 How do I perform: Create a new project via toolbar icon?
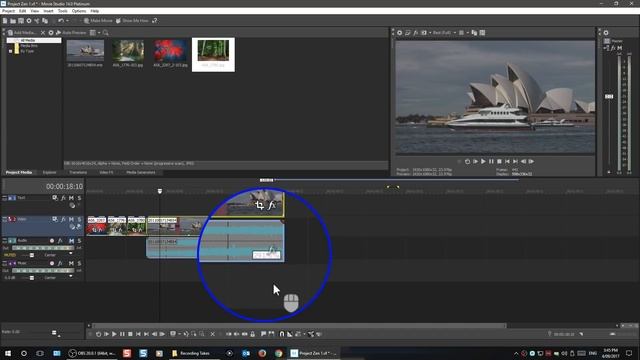[5, 21]
